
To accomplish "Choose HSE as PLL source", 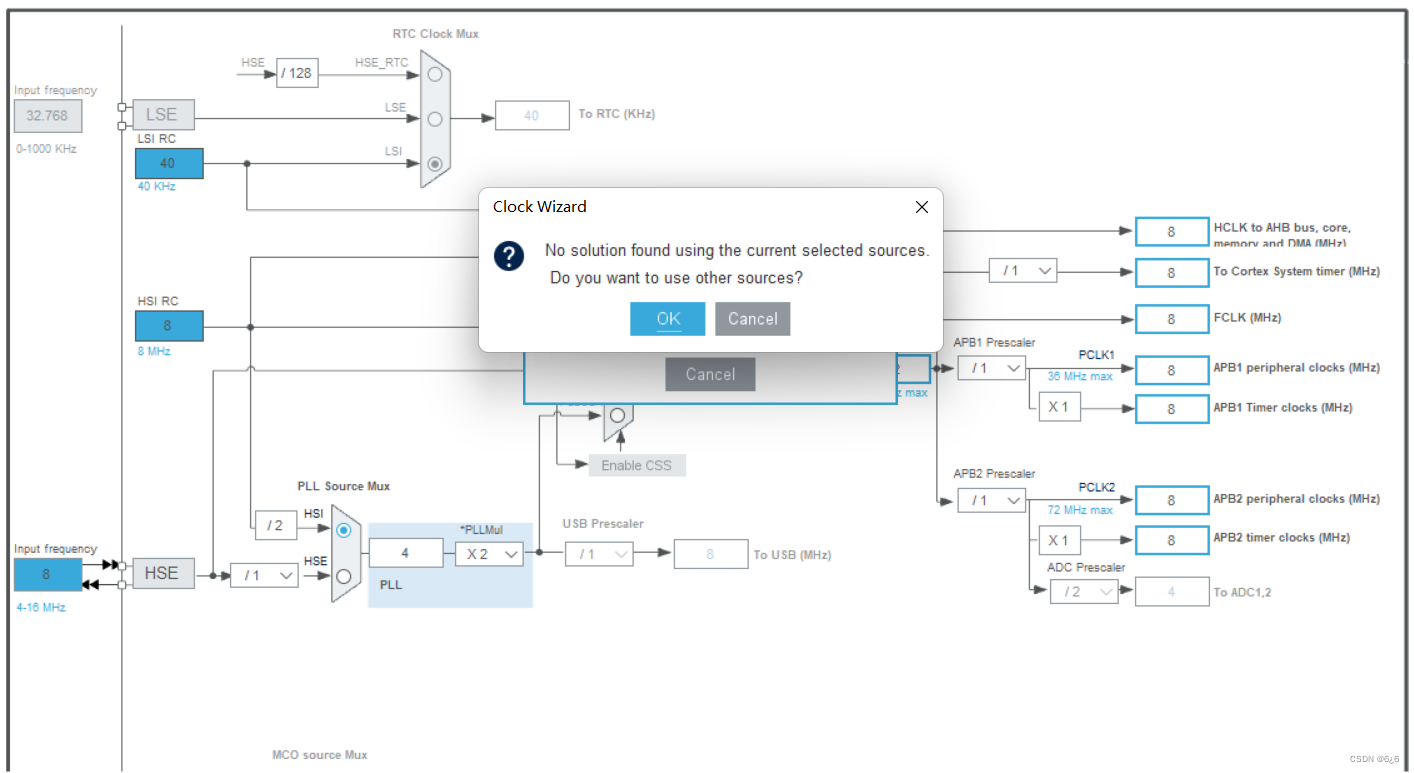I will pos(343,575).
